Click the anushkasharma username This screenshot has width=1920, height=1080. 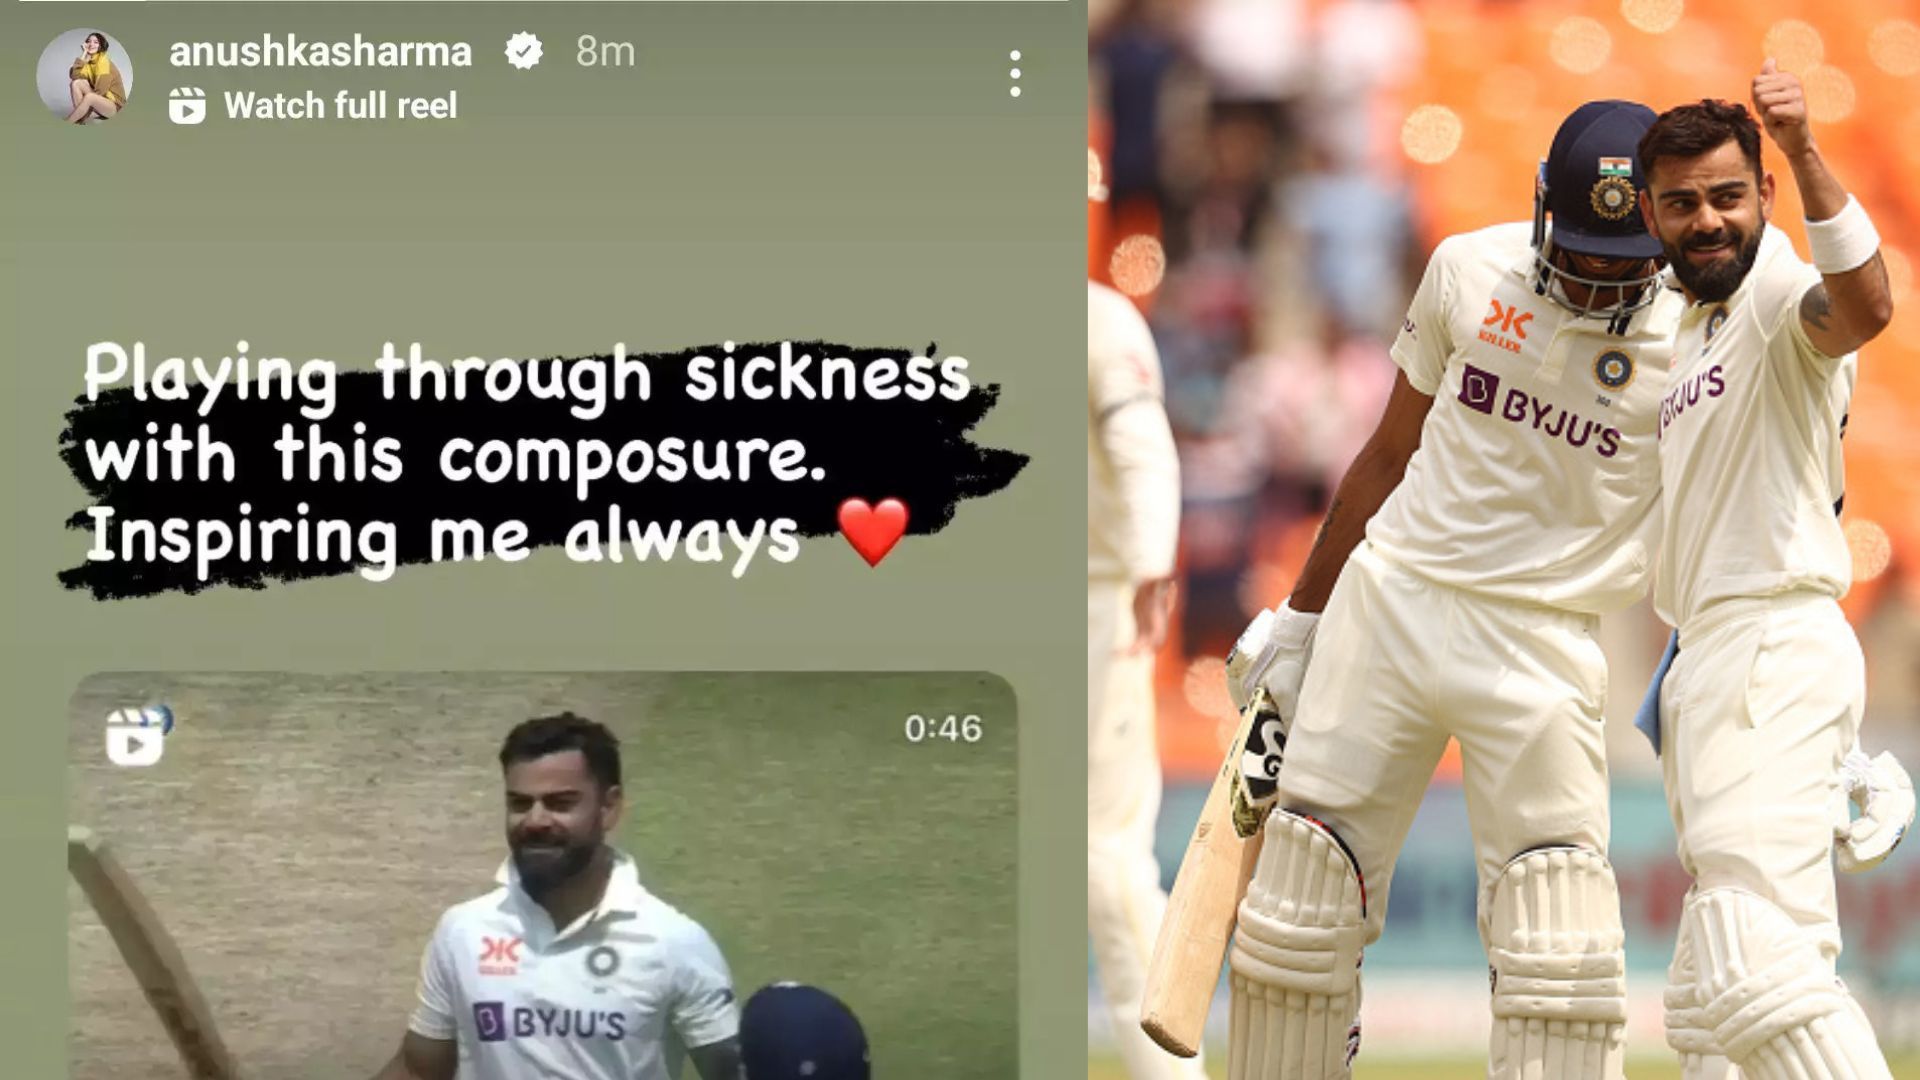coord(320,51)
